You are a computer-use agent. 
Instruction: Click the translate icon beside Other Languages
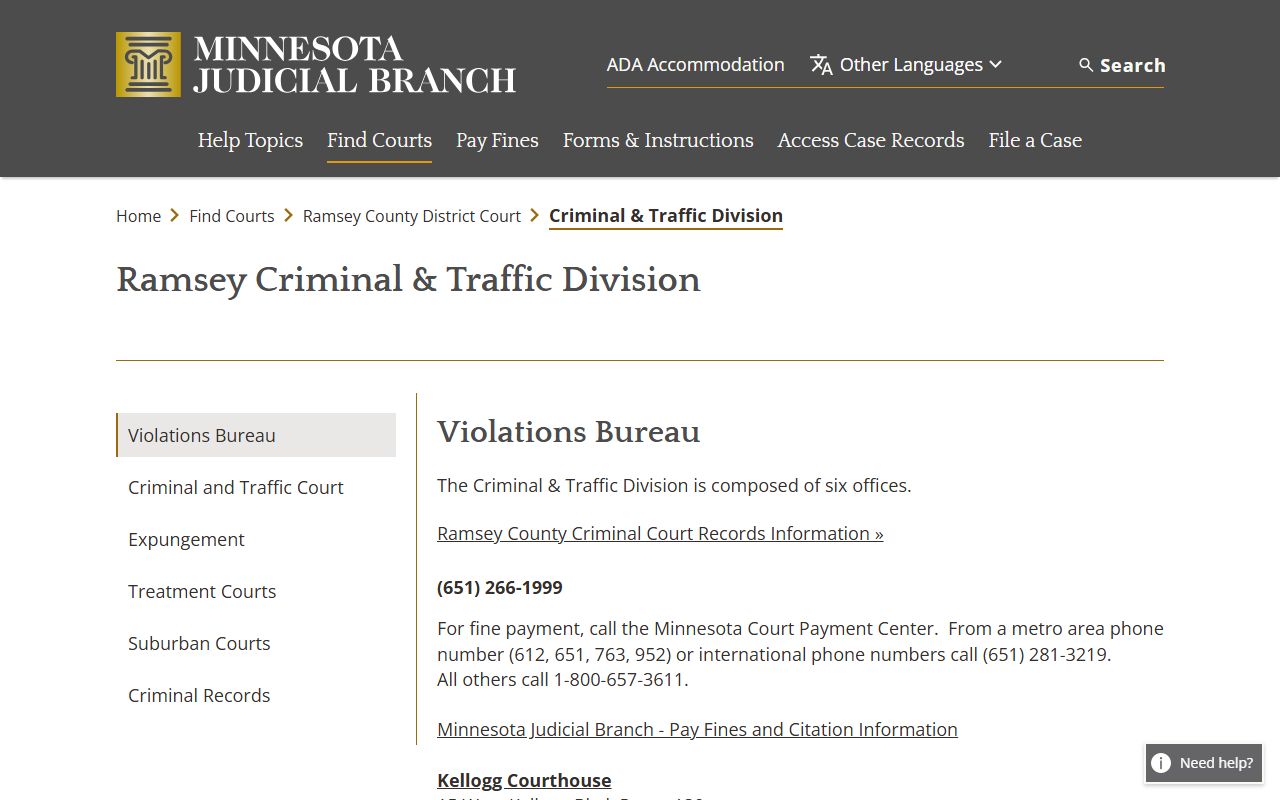(x=821, y=65)
